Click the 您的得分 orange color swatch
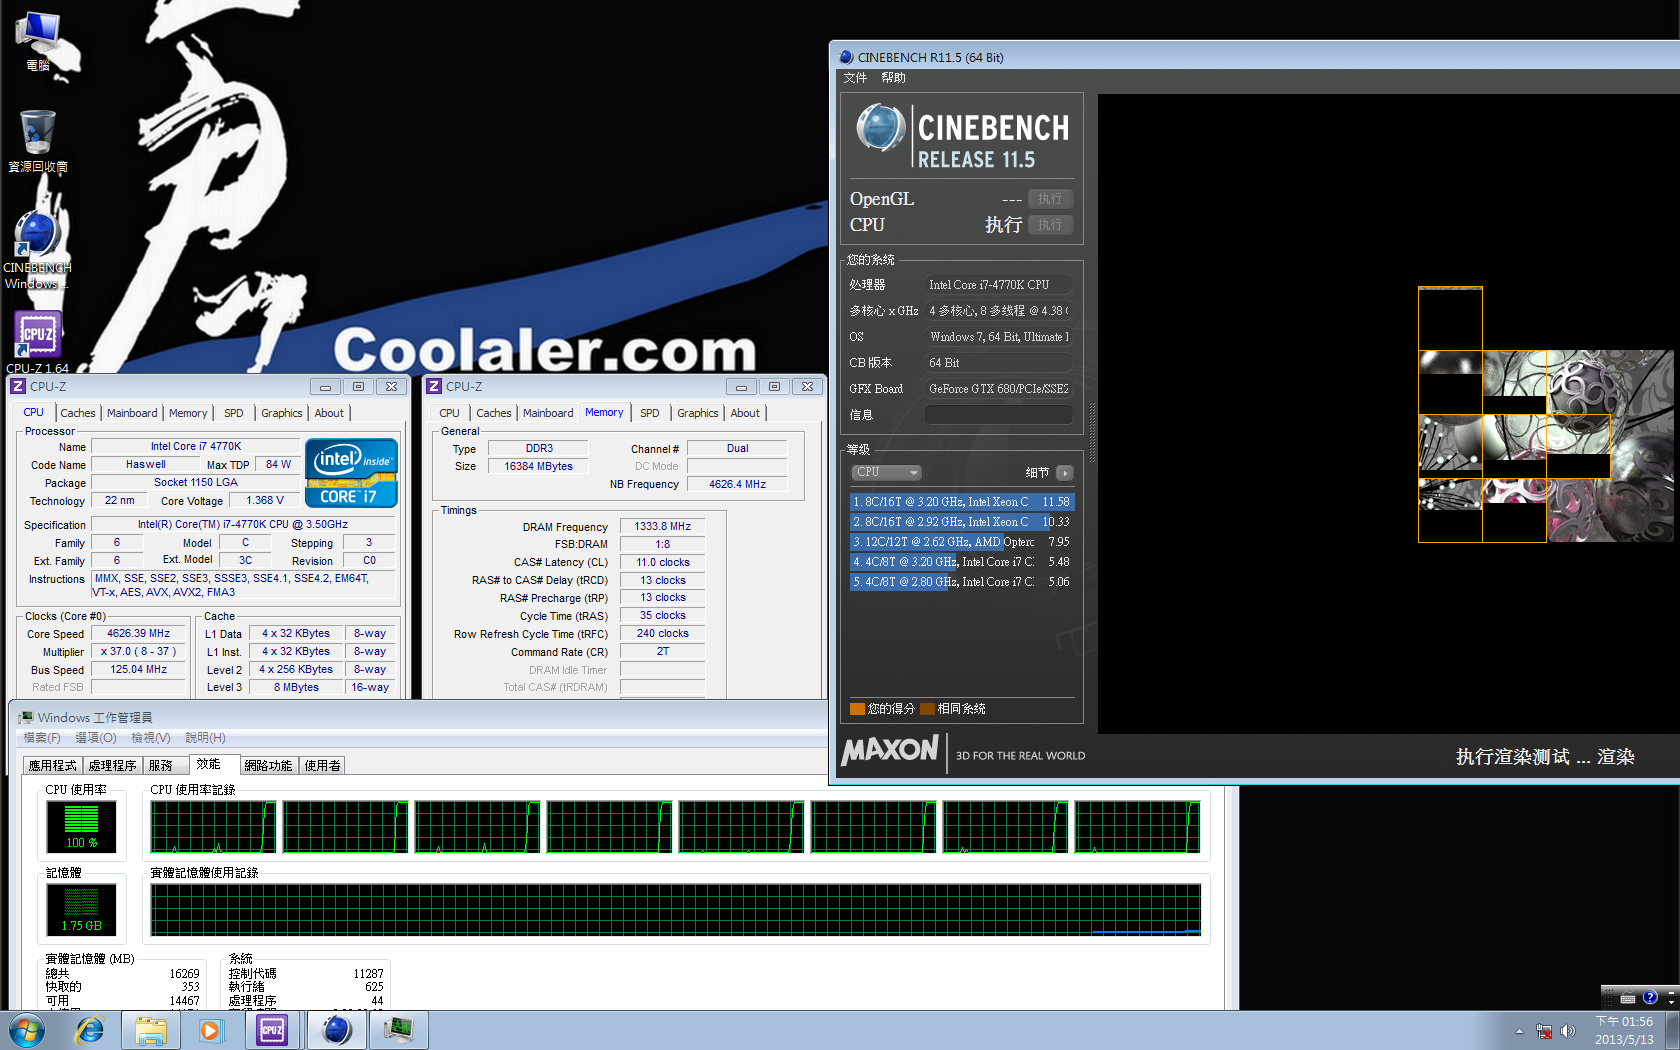Viewport: 1680px width, 1050px height. 857,709
